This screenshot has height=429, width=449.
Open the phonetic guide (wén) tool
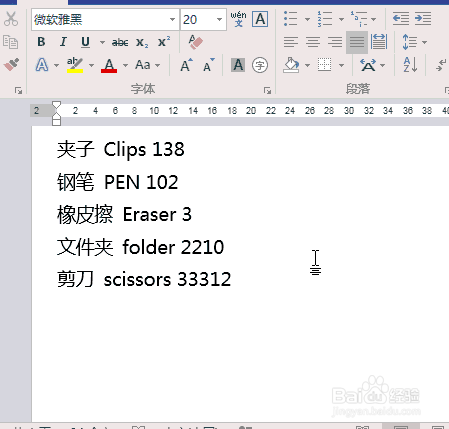click(x=238, y=19)
